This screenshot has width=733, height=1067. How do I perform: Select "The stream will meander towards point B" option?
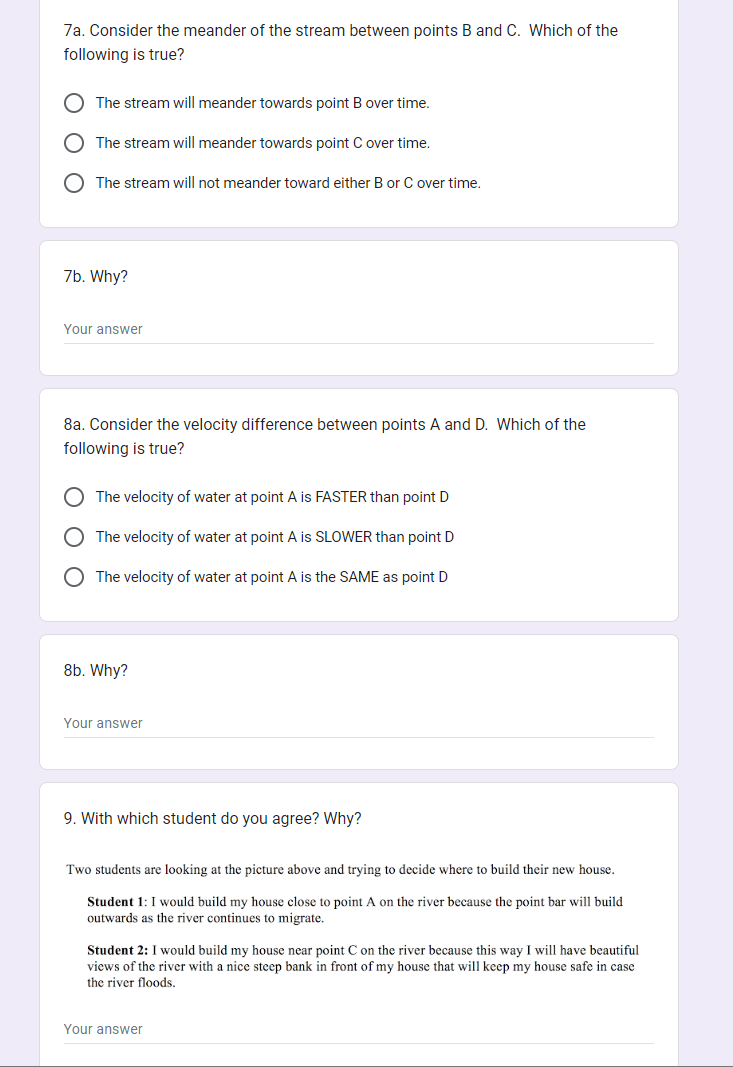pyautogui.click(x=74, y=103)
